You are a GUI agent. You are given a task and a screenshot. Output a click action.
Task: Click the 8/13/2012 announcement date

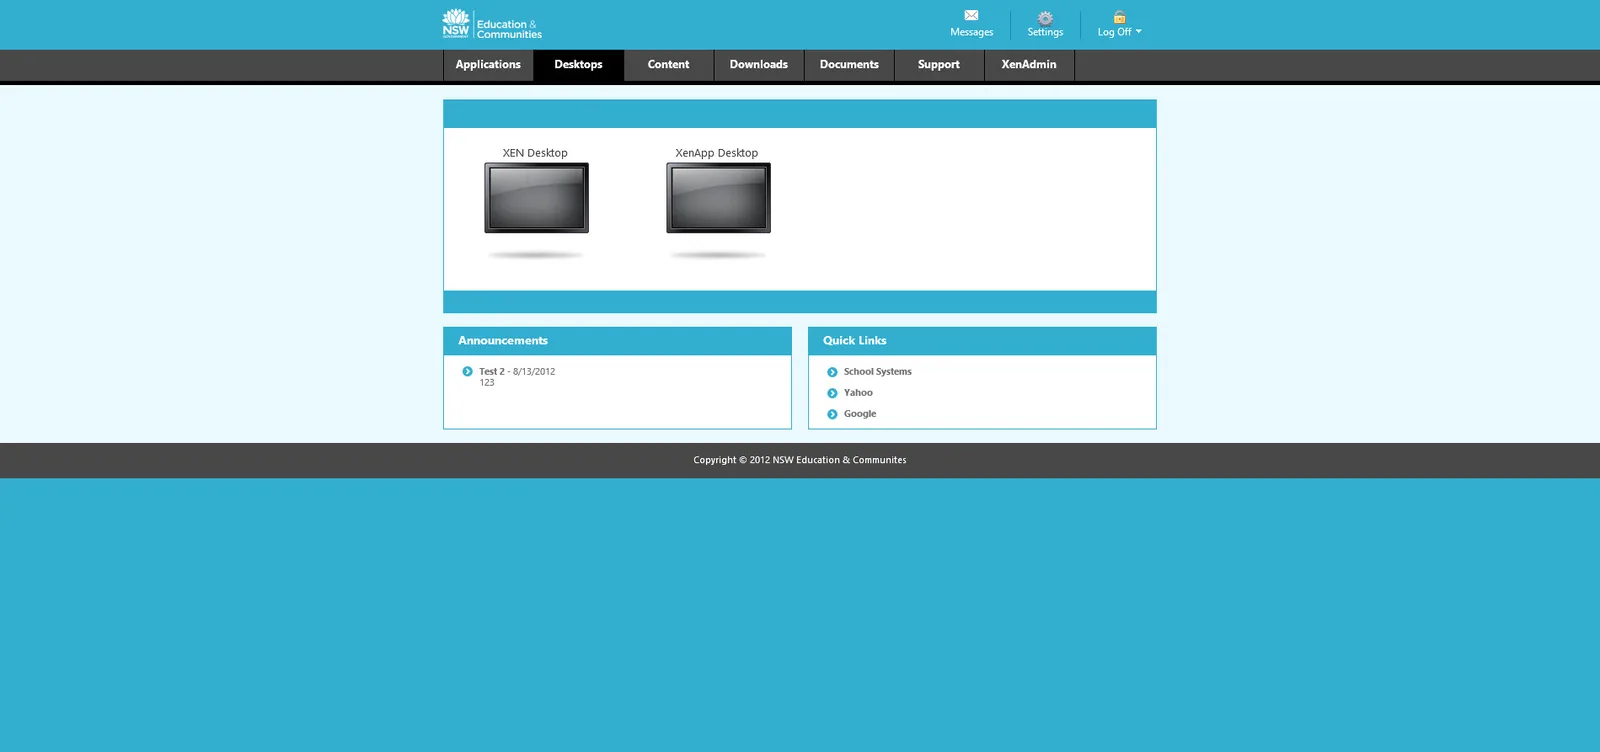(534, 371)
